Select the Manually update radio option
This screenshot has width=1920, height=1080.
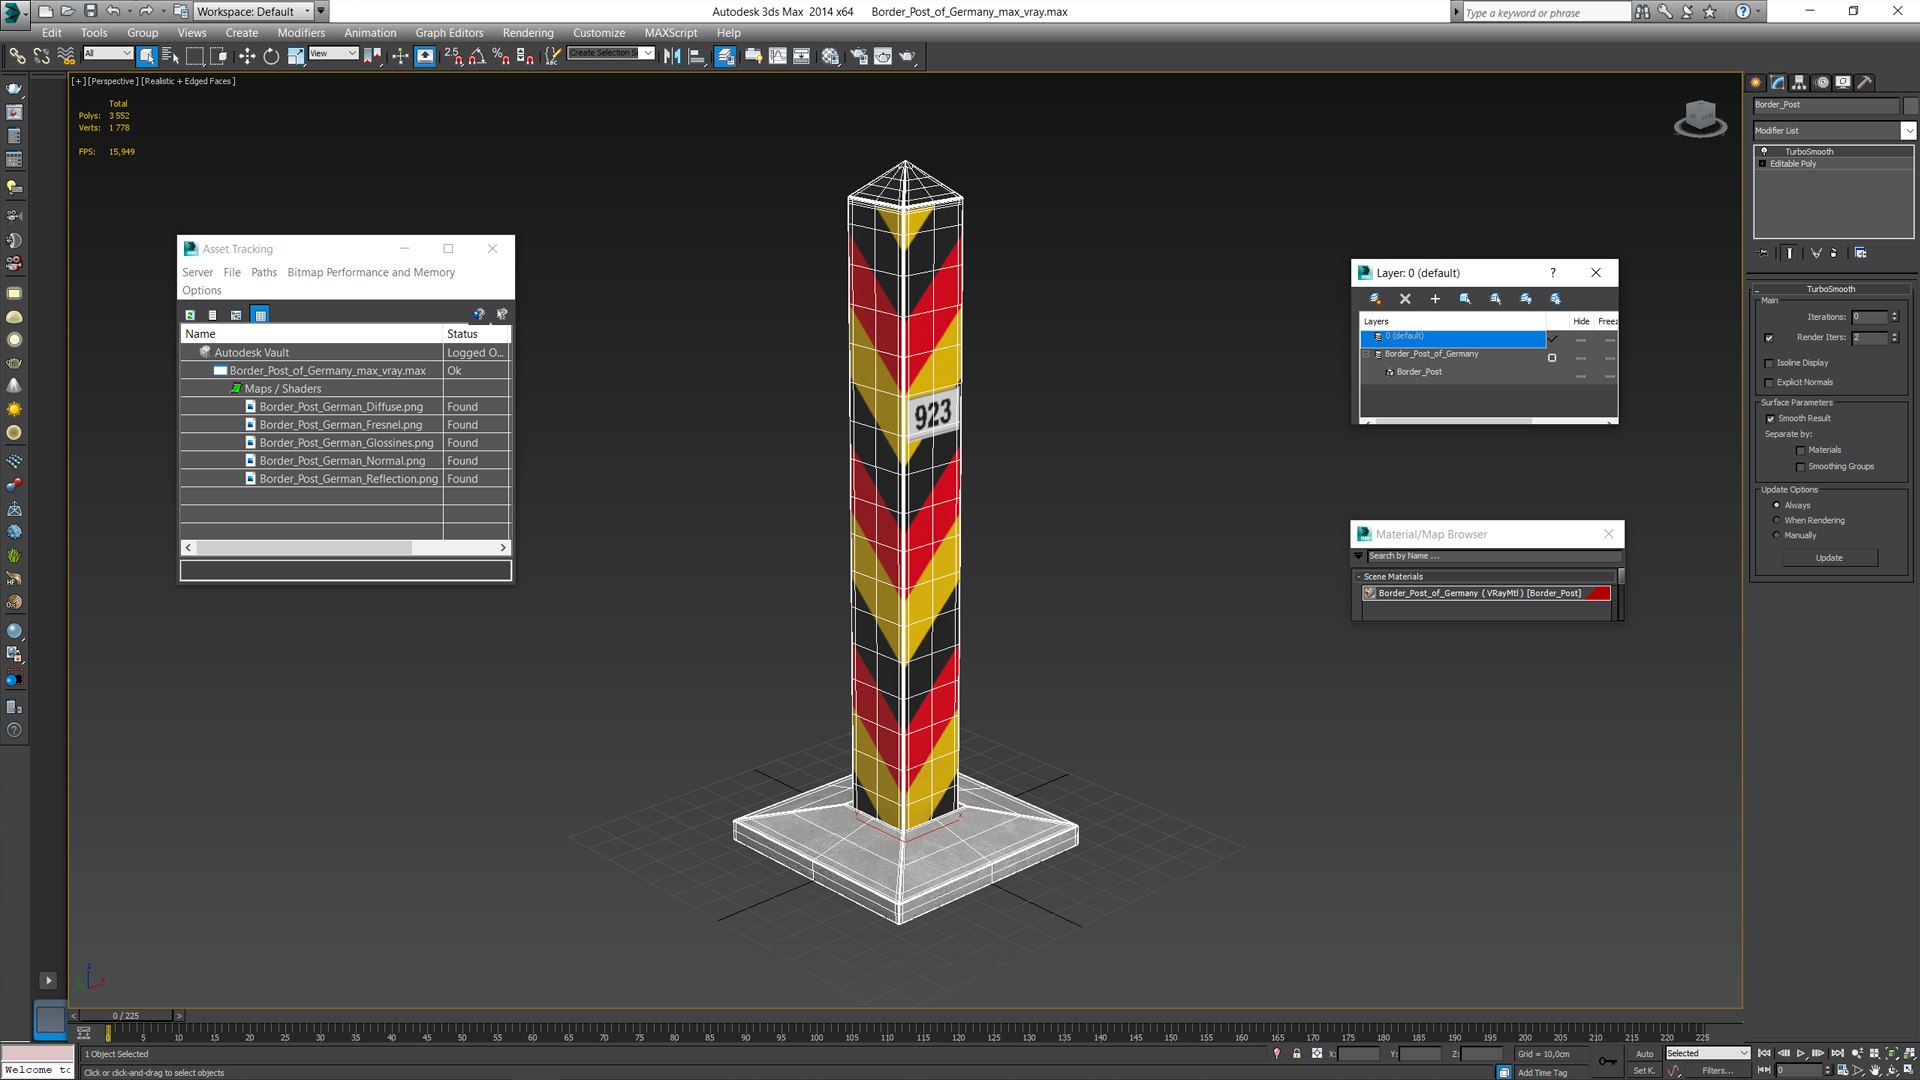coord(1777,536)
